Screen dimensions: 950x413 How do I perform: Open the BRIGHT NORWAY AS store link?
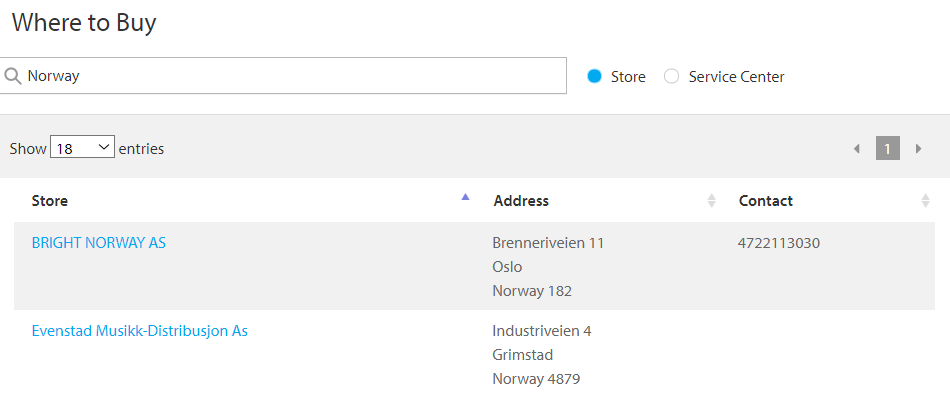click(x=99, y=243)
